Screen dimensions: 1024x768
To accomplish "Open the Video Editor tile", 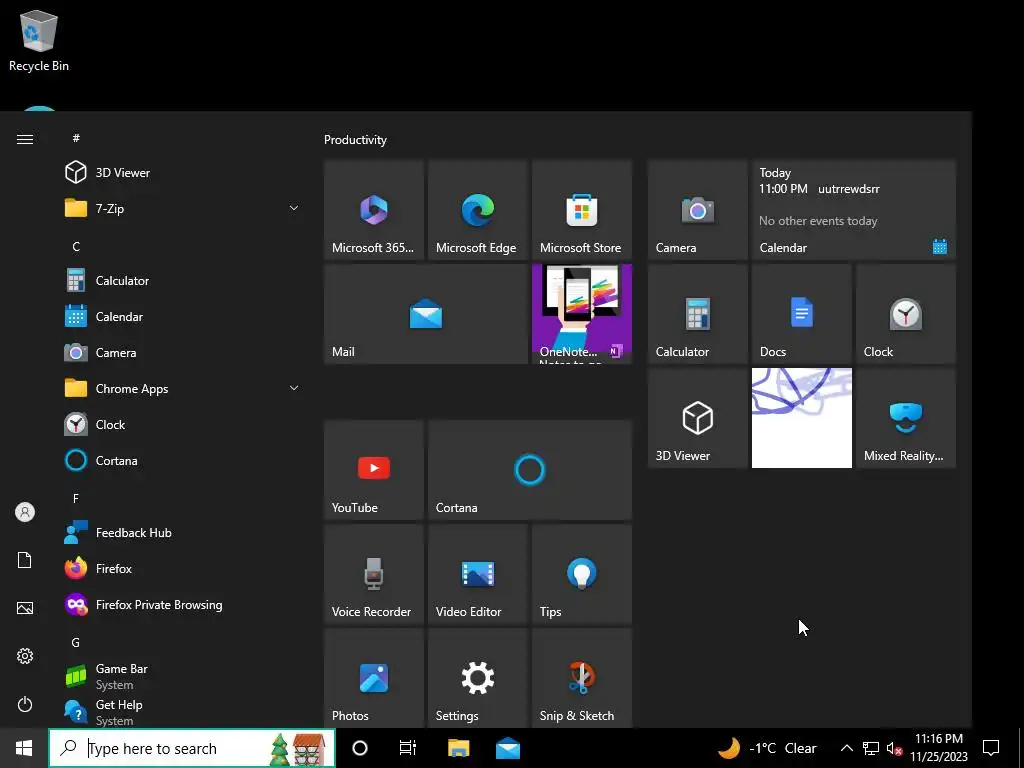I will (477, 574).
